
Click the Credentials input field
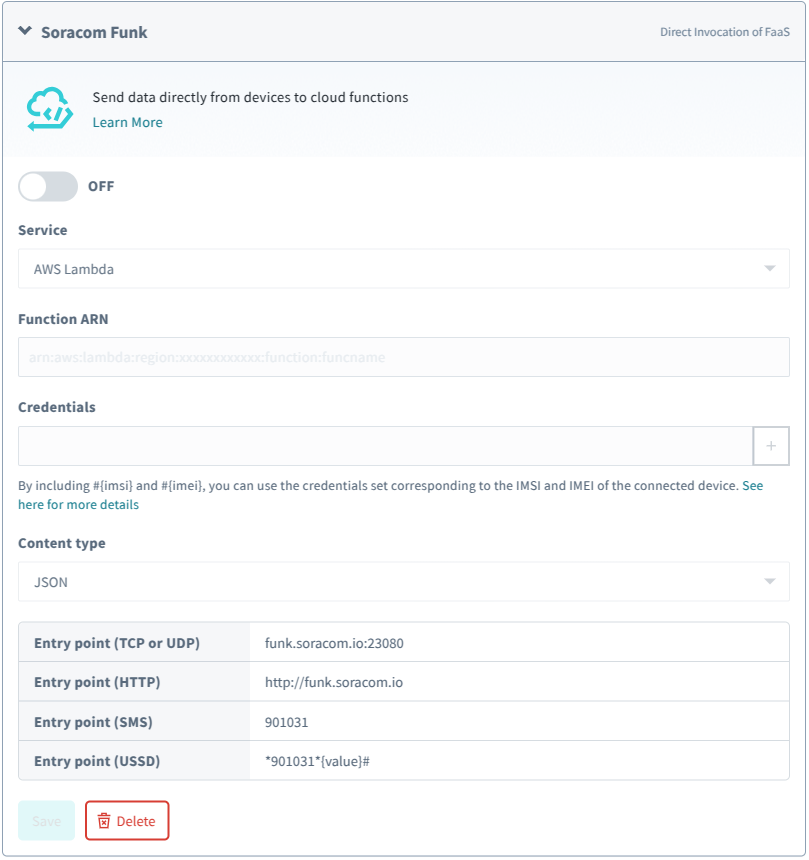pyautogui.click(x=385, y=446)
